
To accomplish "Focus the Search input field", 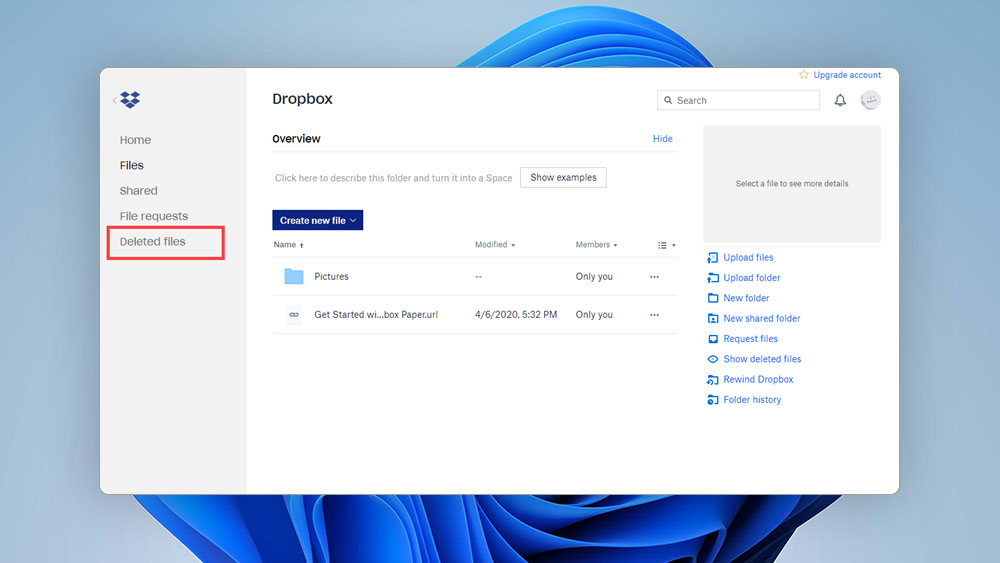I will 739,100.
